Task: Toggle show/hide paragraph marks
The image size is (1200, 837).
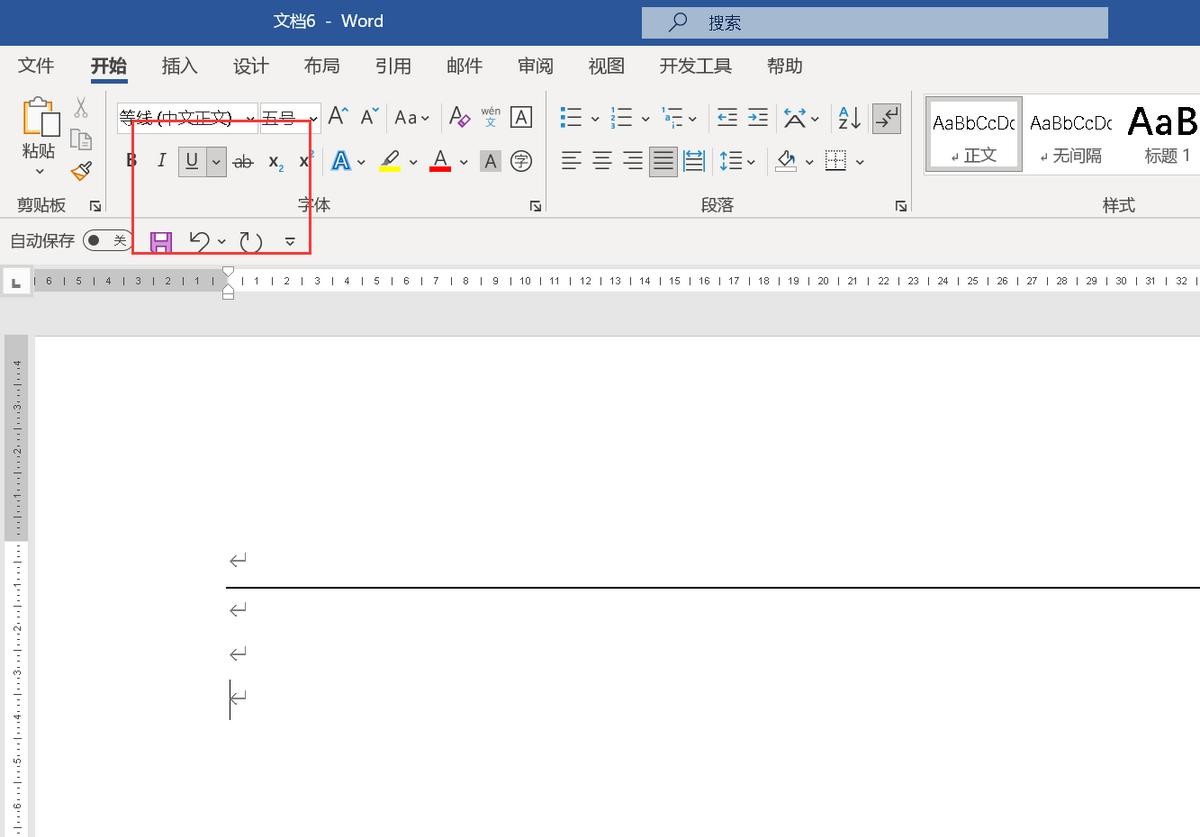Action: [886, 118]
